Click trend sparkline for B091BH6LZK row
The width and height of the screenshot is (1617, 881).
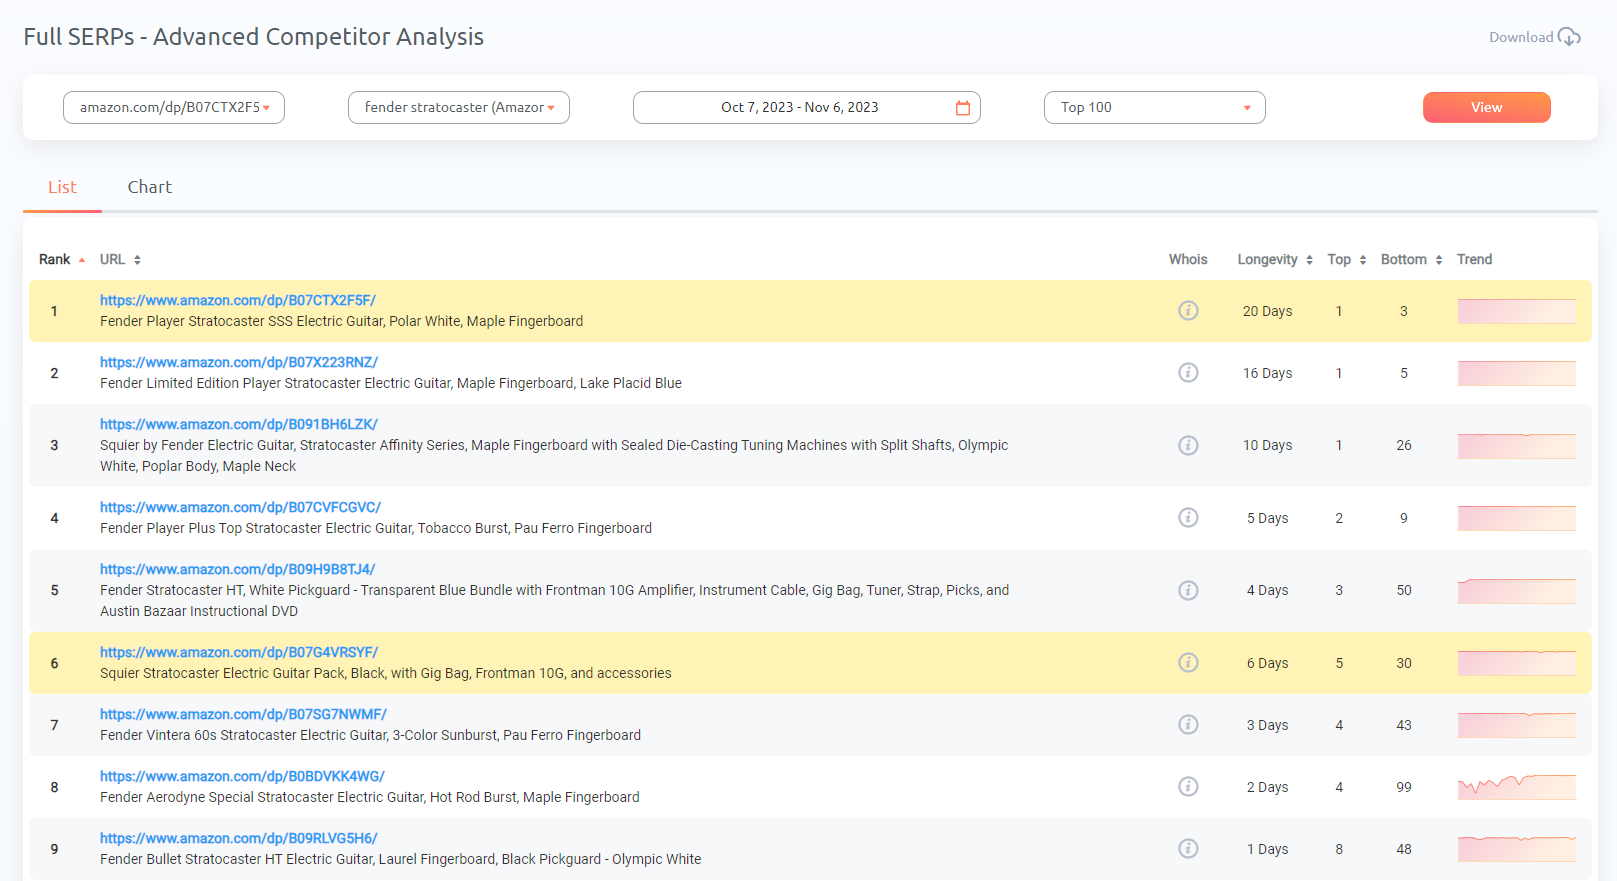coord(1517,445)
